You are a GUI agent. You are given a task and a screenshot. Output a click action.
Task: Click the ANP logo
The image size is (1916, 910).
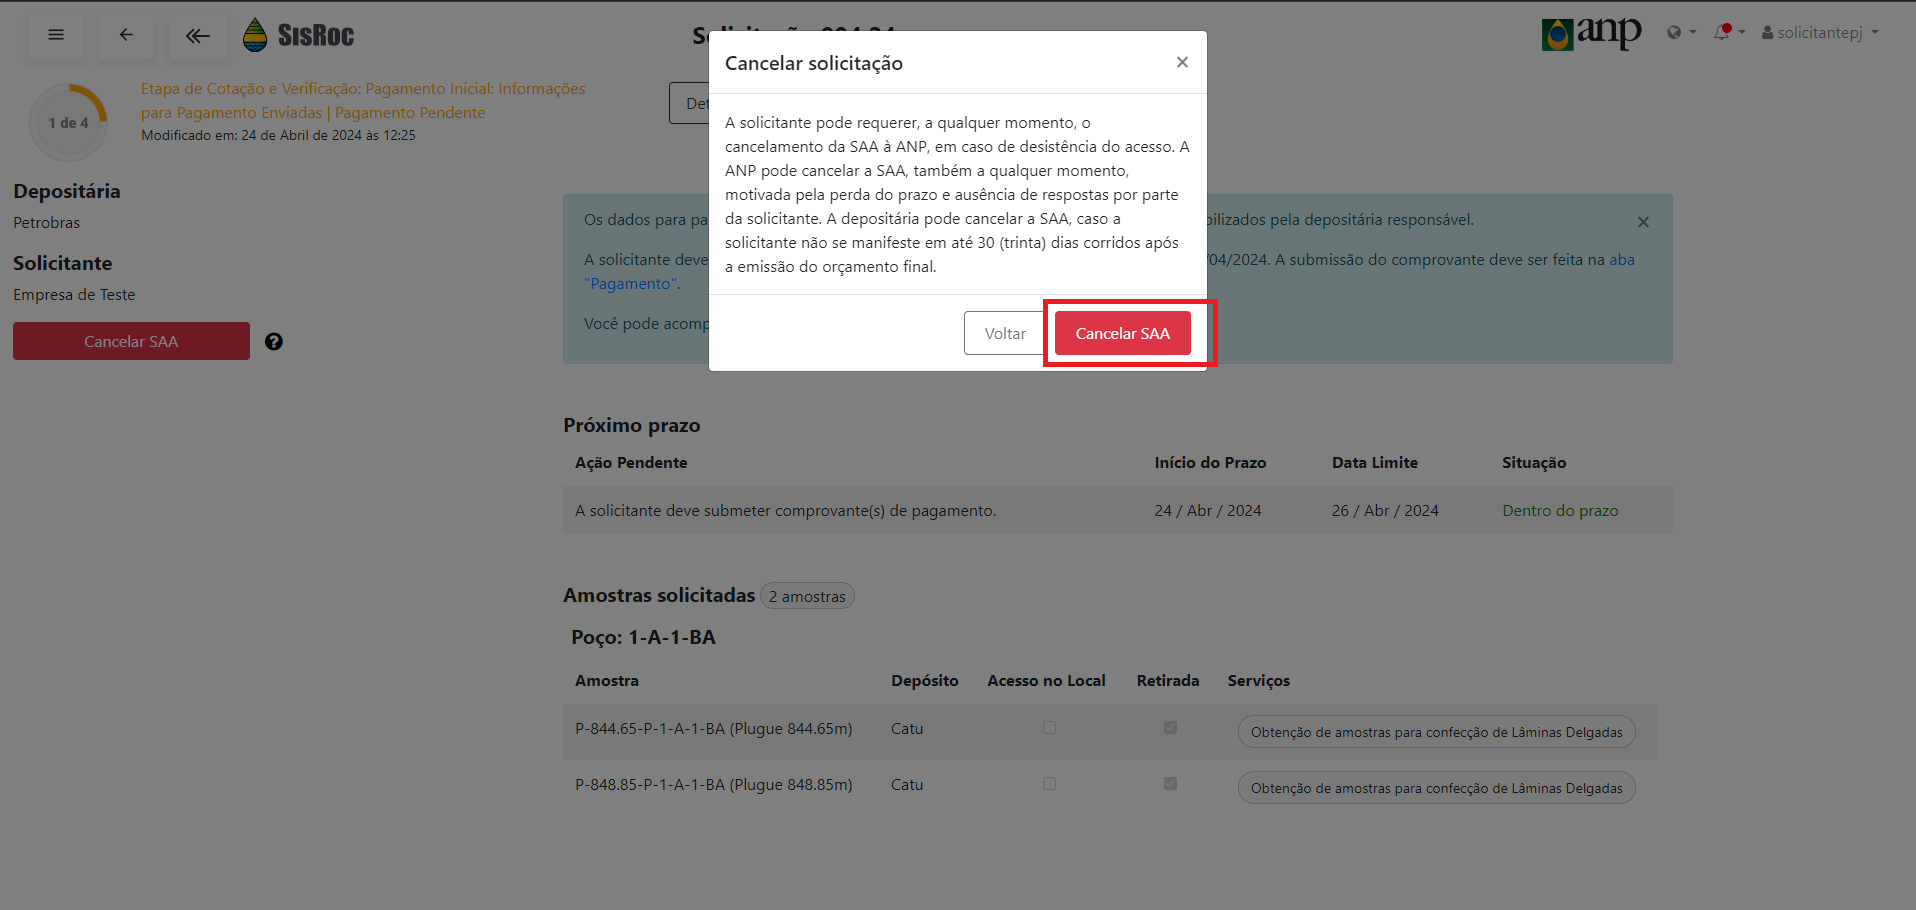(1591, 34)
